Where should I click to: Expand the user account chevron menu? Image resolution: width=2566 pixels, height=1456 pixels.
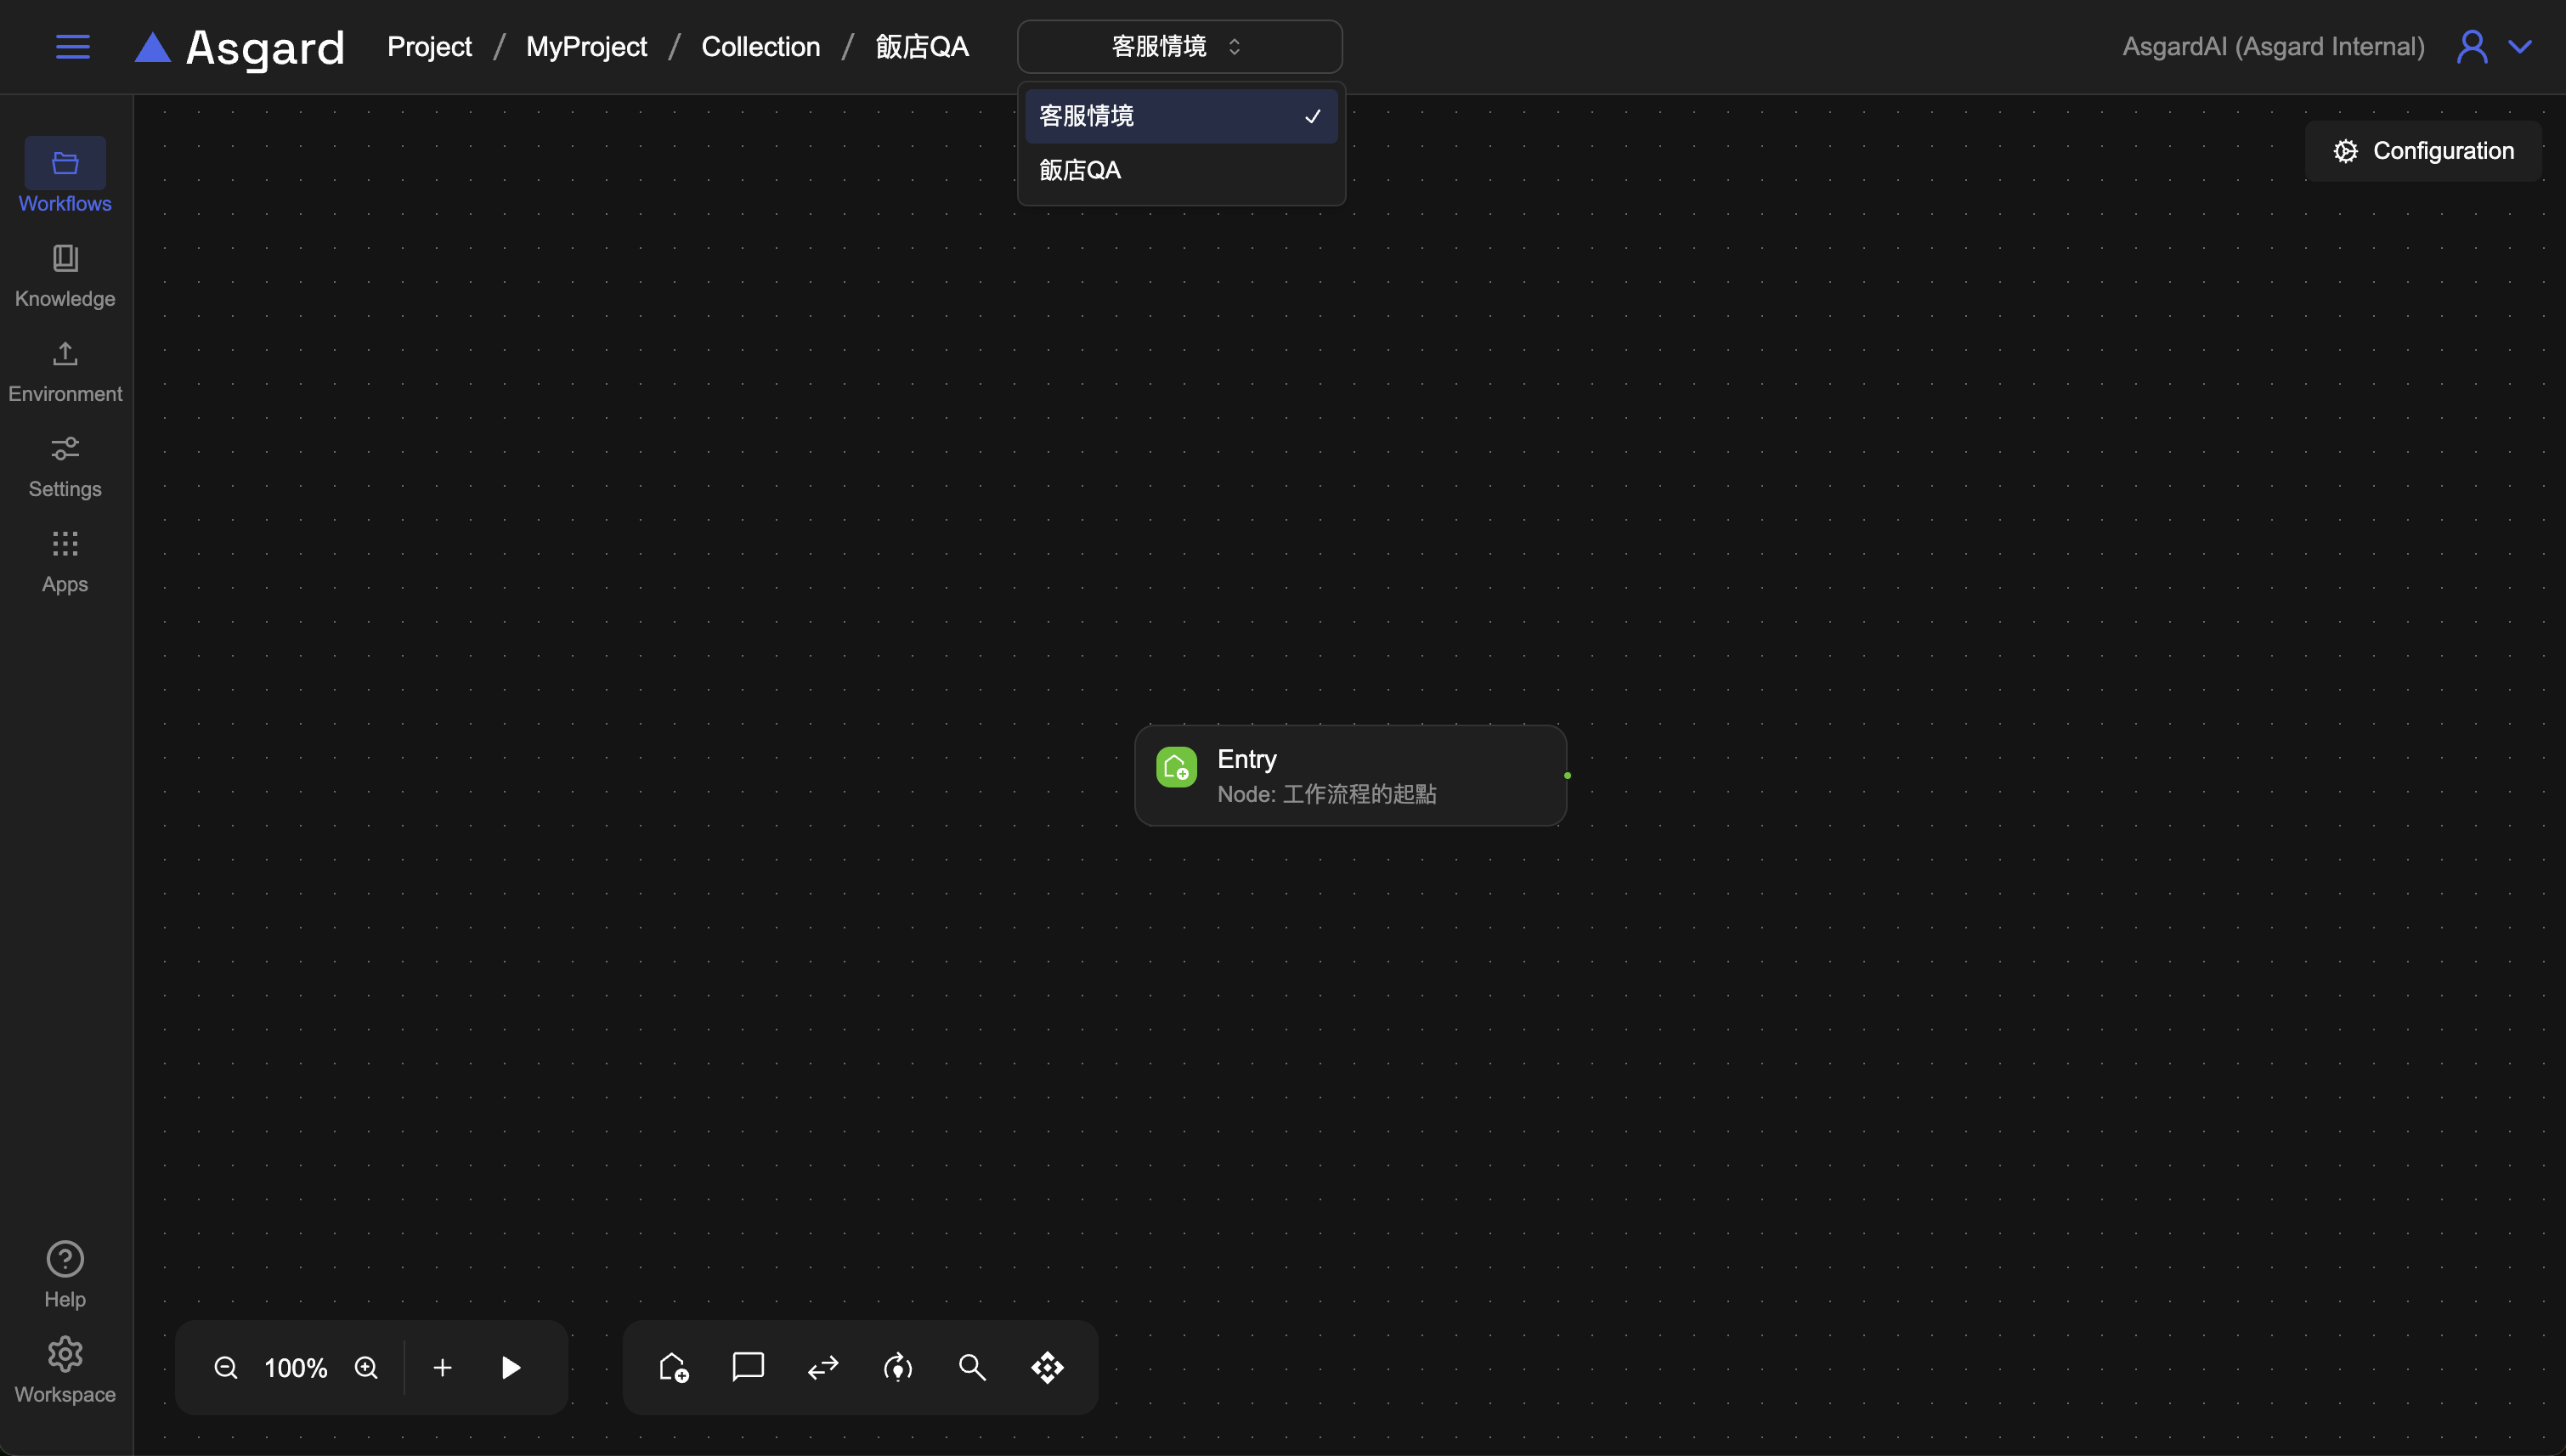pyautogui.click(x=2521, y=46)
